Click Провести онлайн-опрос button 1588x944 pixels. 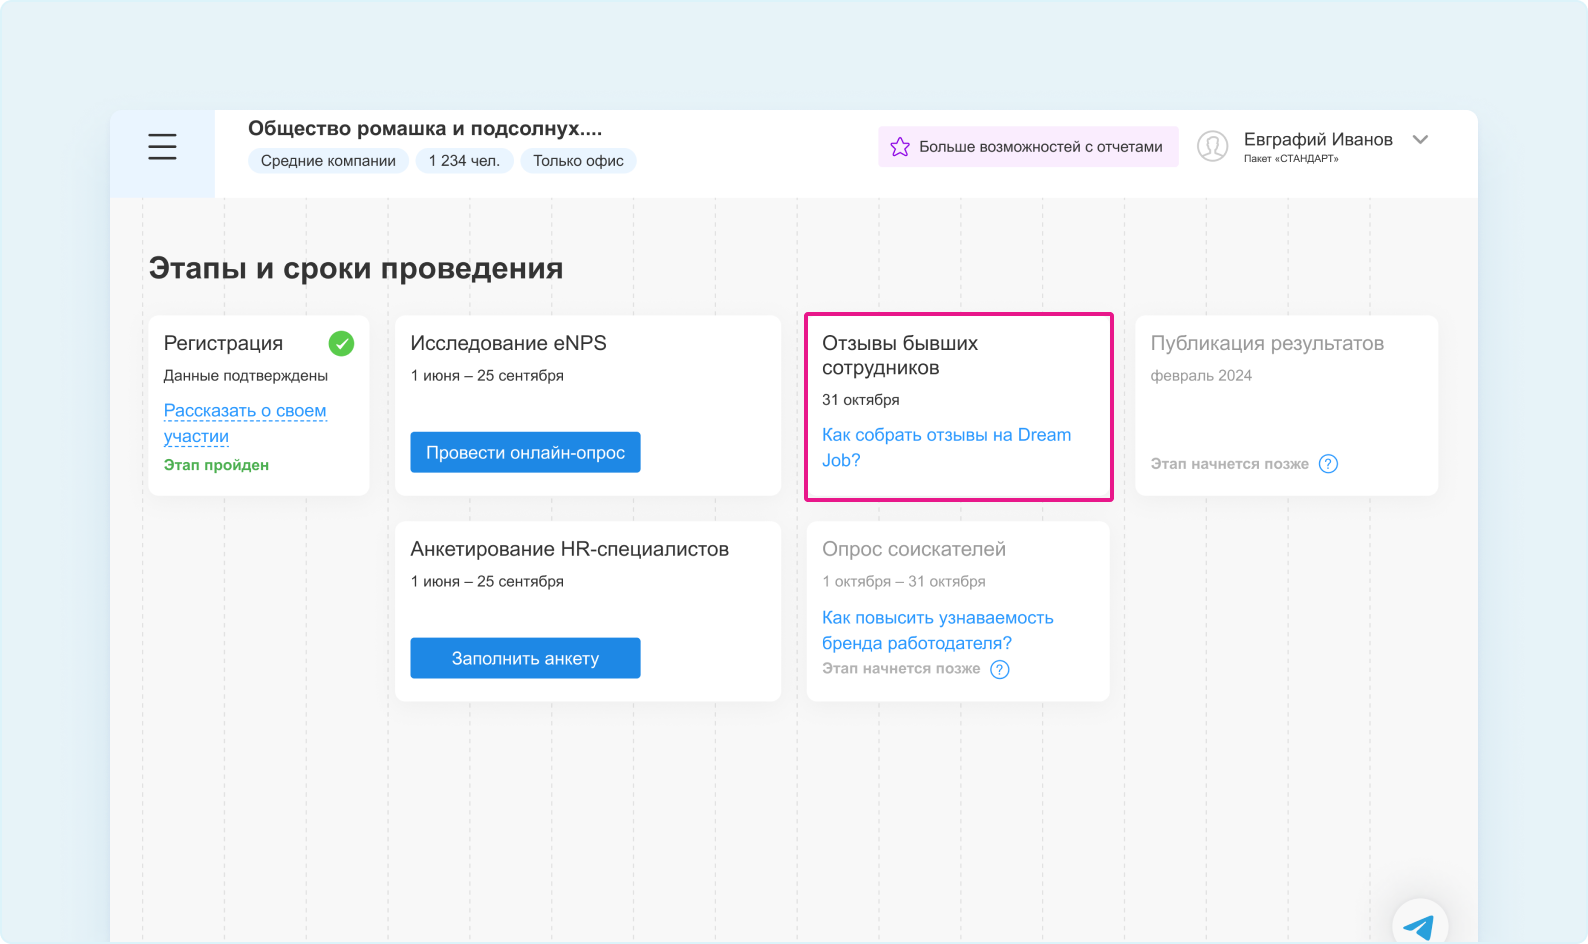click(525, 452)
